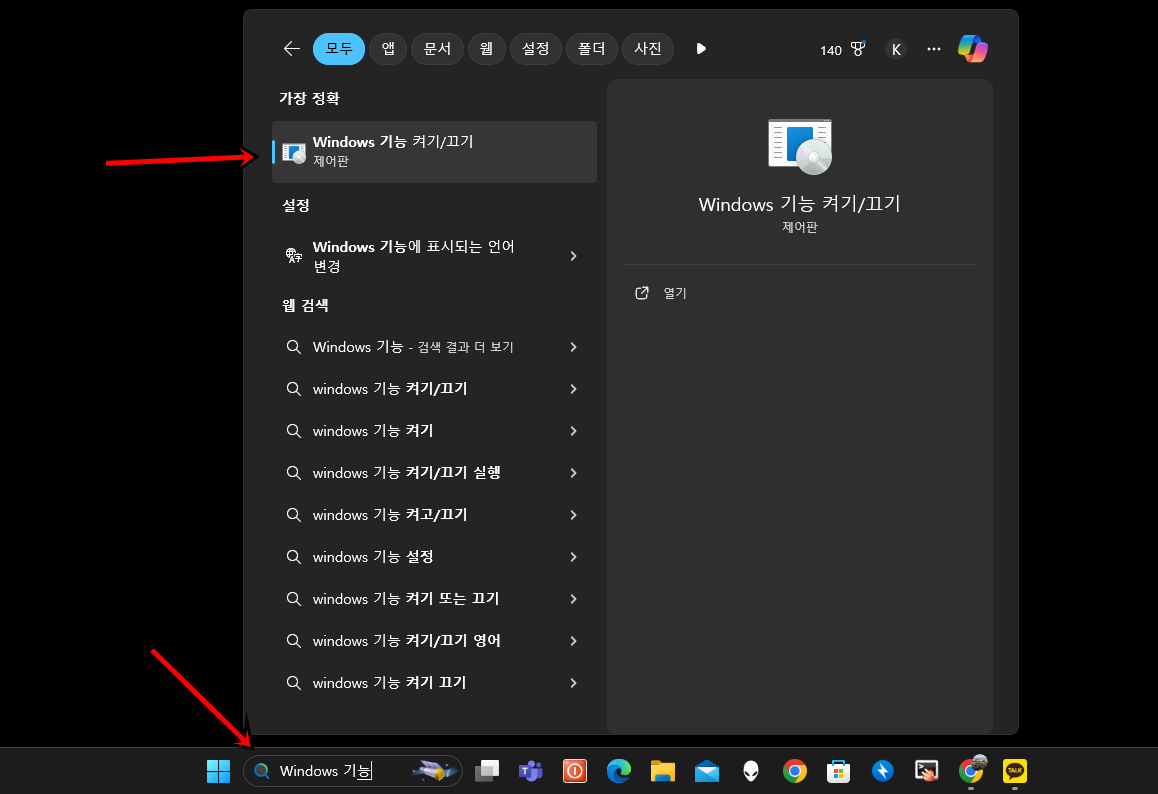Open Windows 기능에 표시되는 언어 변경 setting
The width and height of the screenshot is (1158, 794).
(434, 256)
